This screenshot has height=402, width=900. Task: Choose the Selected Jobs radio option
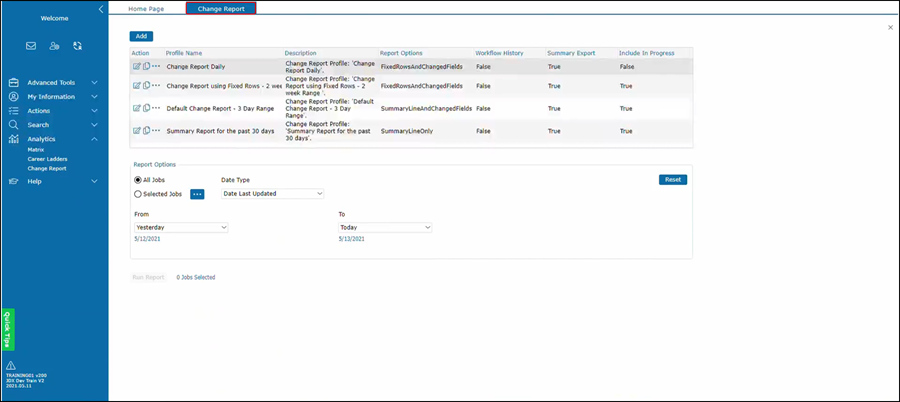[x=138, y=194]
